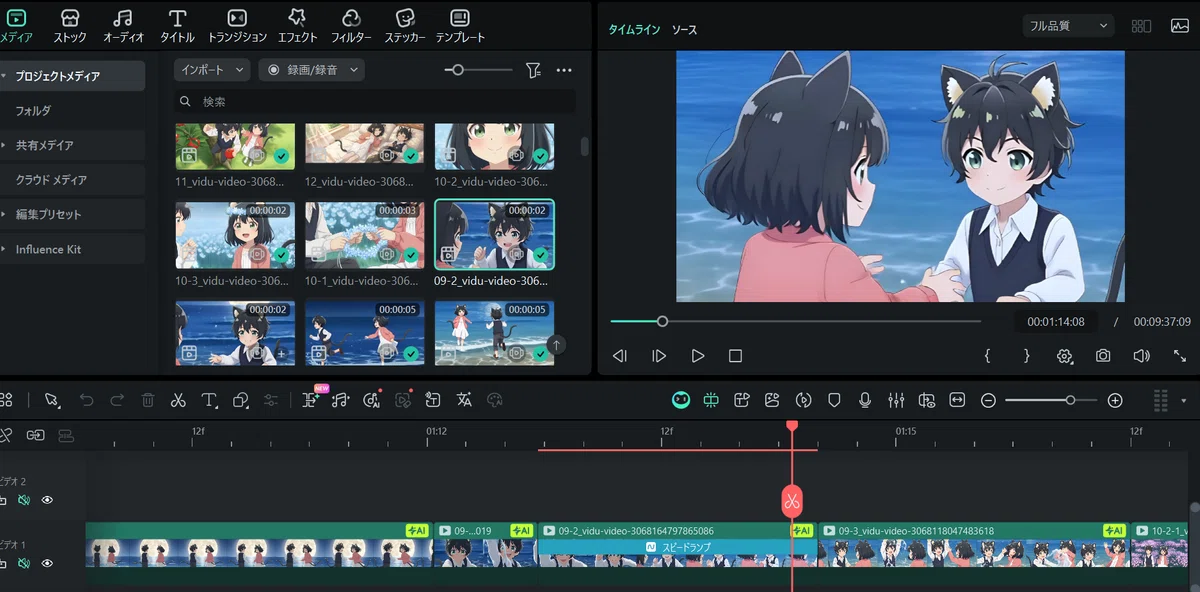Collapse プロジェクトメディア tree item
The image size is (1200, 592).
4,76
